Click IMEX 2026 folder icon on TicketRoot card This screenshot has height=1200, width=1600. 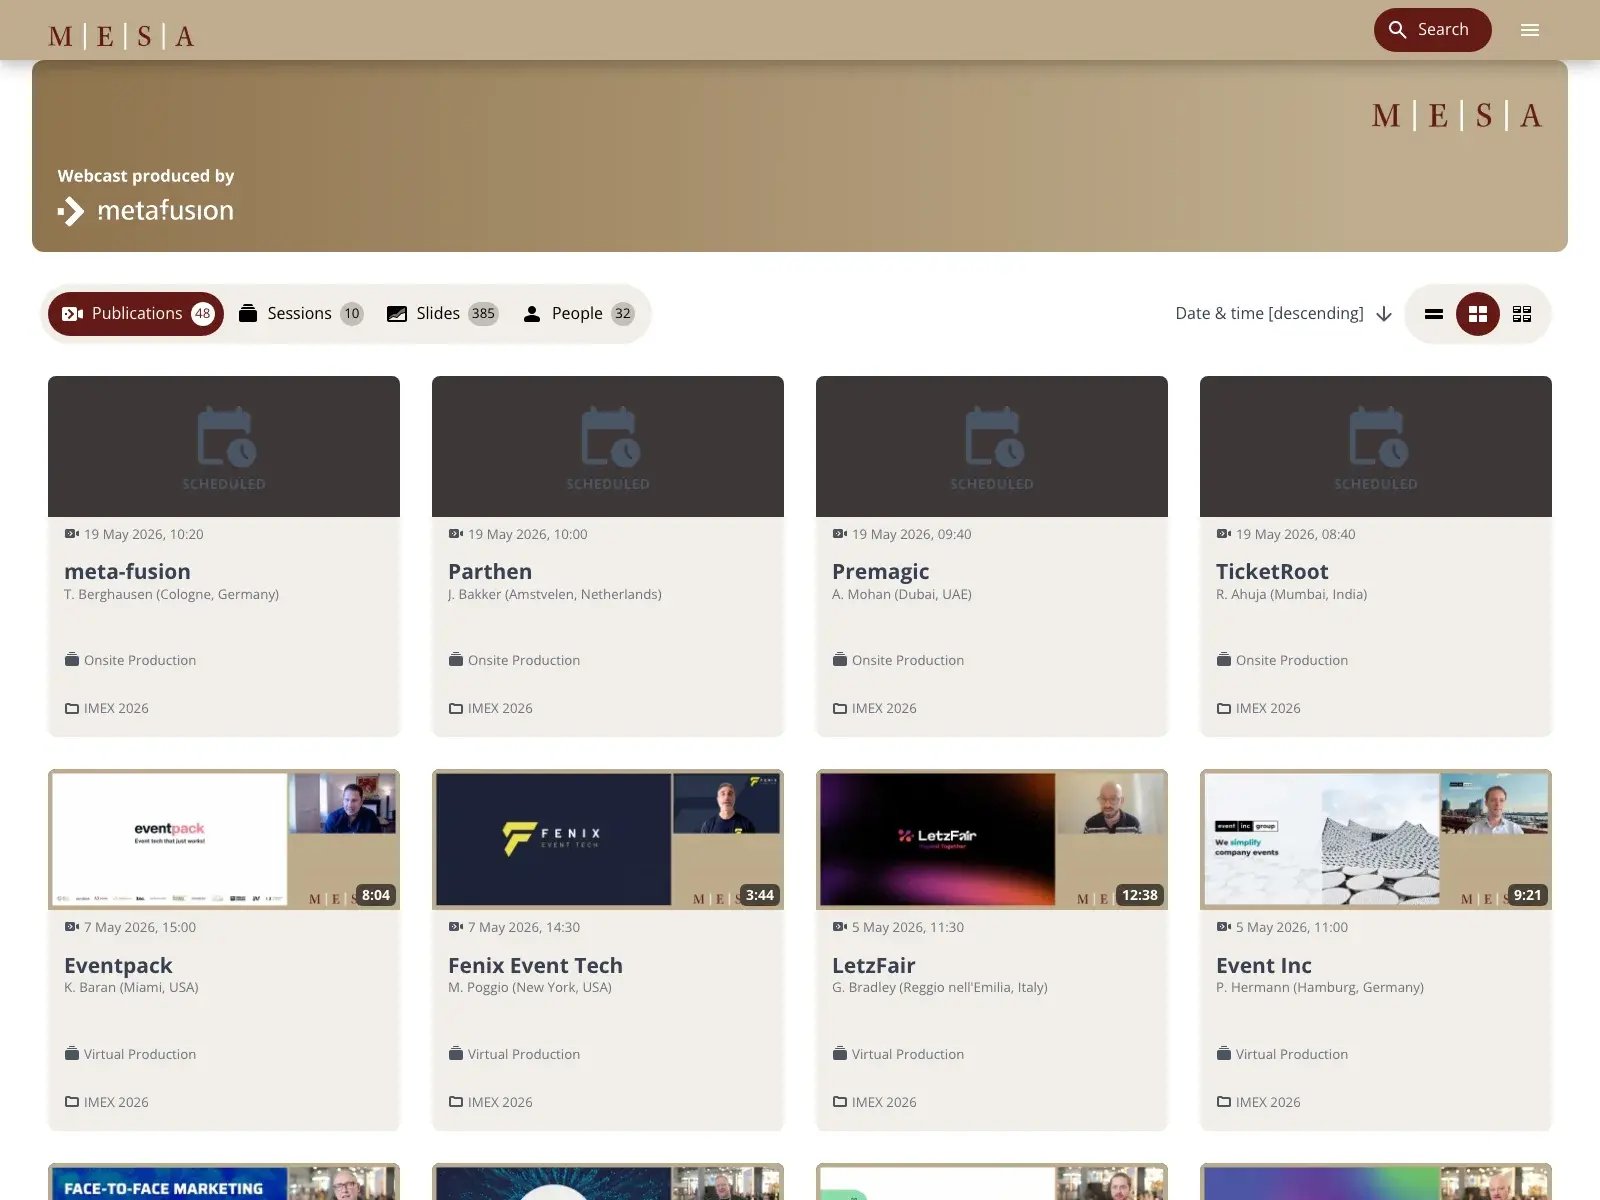click(1224, 708)
